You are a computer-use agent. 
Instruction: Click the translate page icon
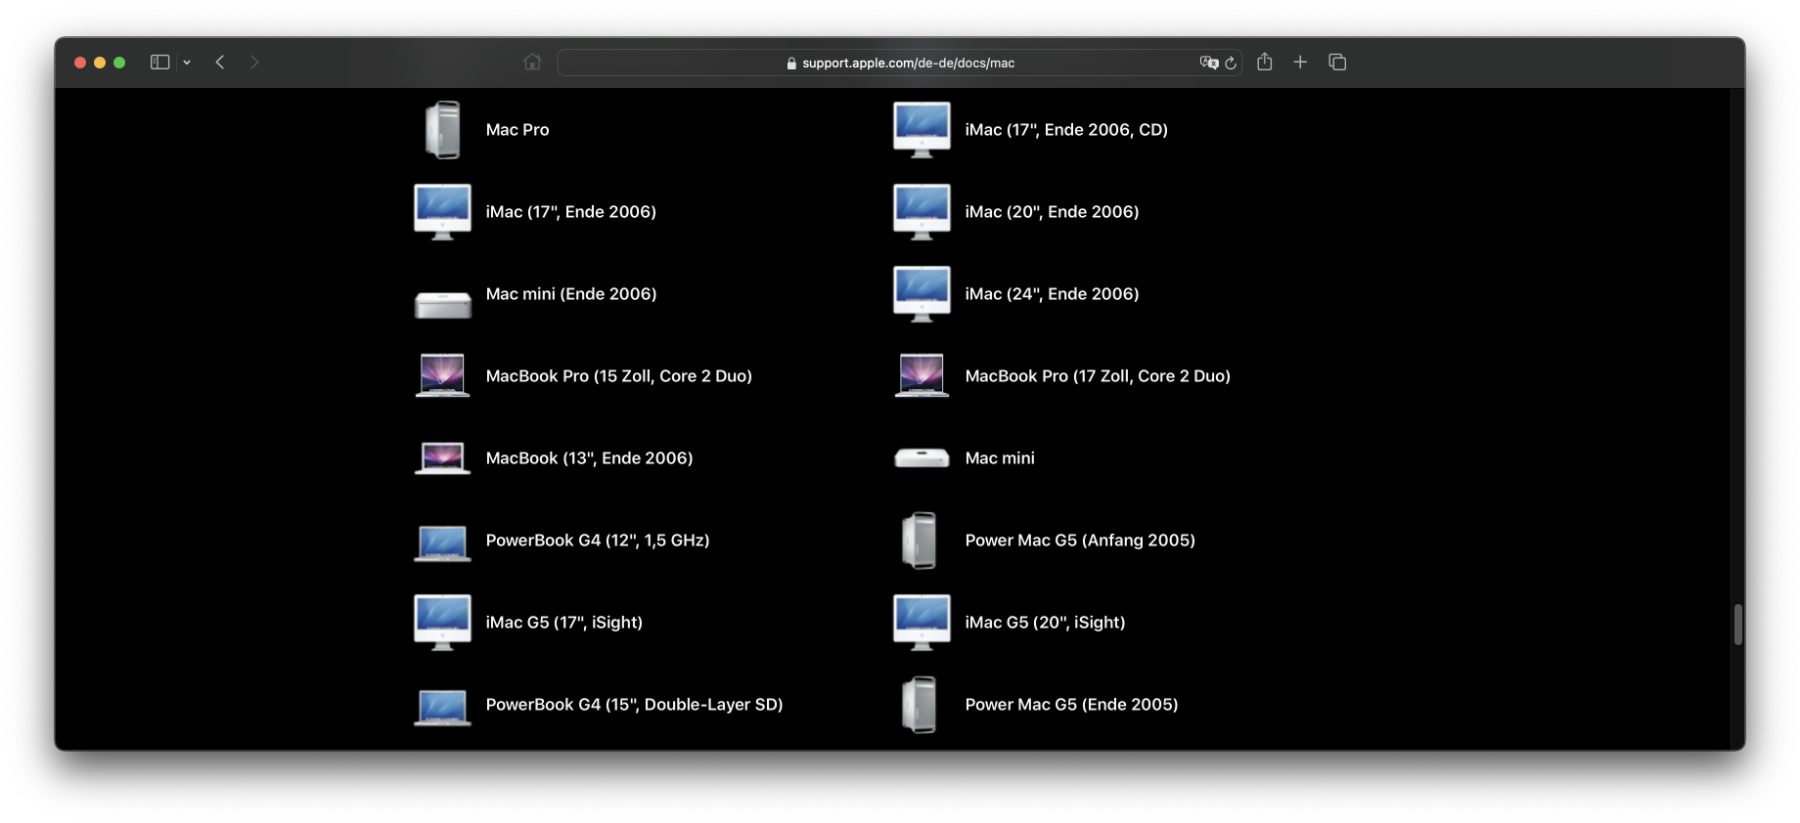tap(1208, 62)
